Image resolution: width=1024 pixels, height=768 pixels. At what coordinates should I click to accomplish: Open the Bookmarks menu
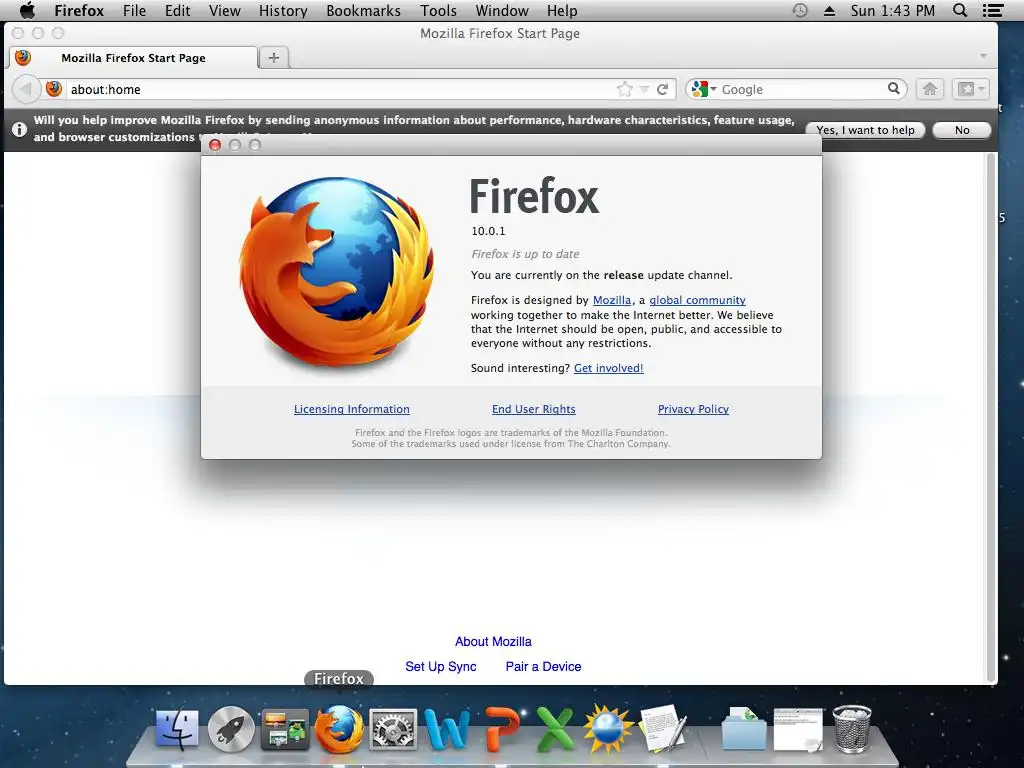click(x=363, y=10)
